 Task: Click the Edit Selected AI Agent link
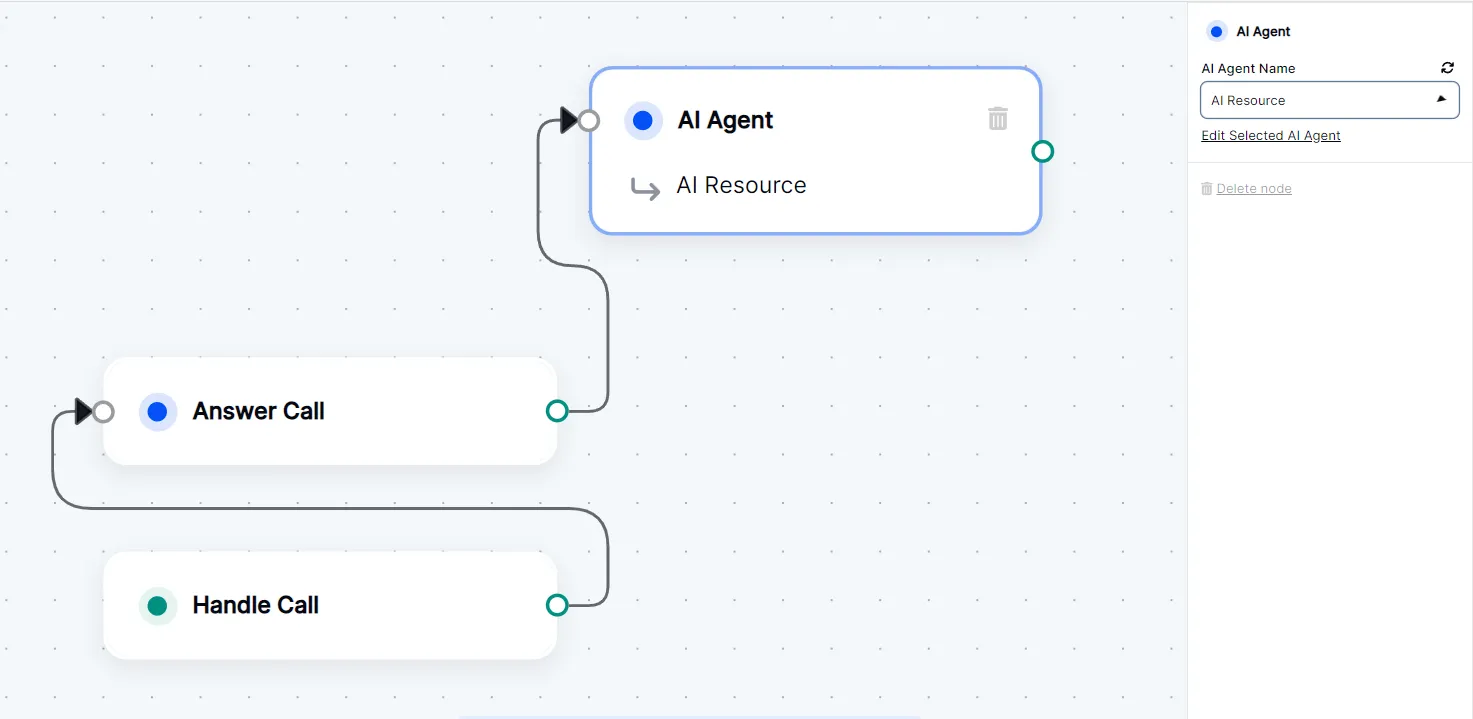[1270, 135]
